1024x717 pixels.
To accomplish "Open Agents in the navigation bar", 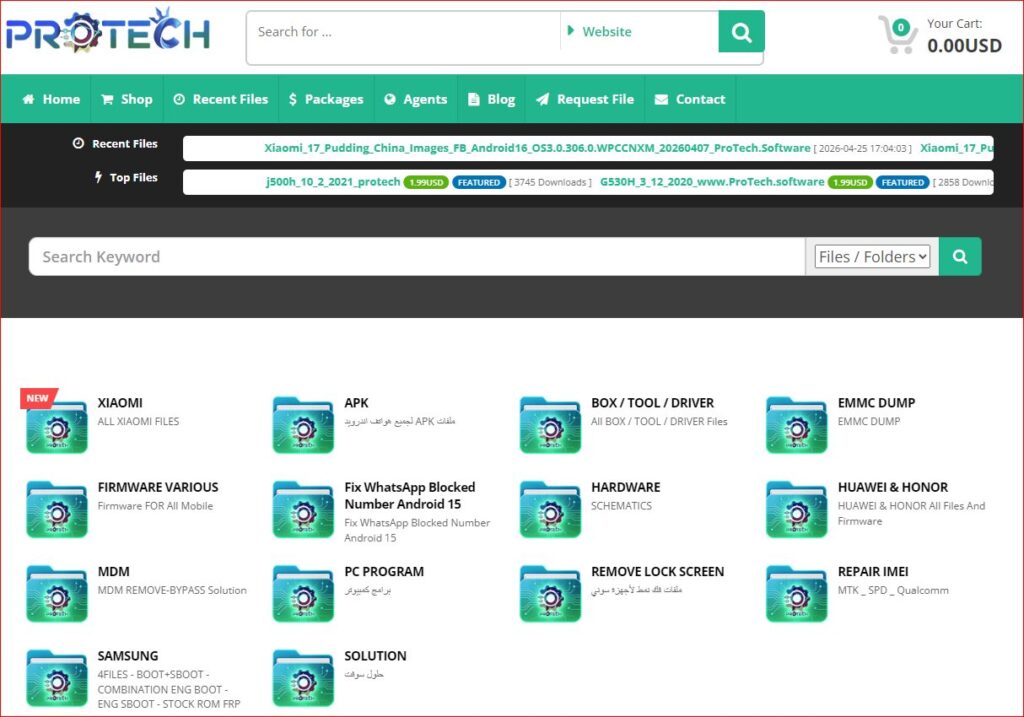I will [x=415, y=99].
